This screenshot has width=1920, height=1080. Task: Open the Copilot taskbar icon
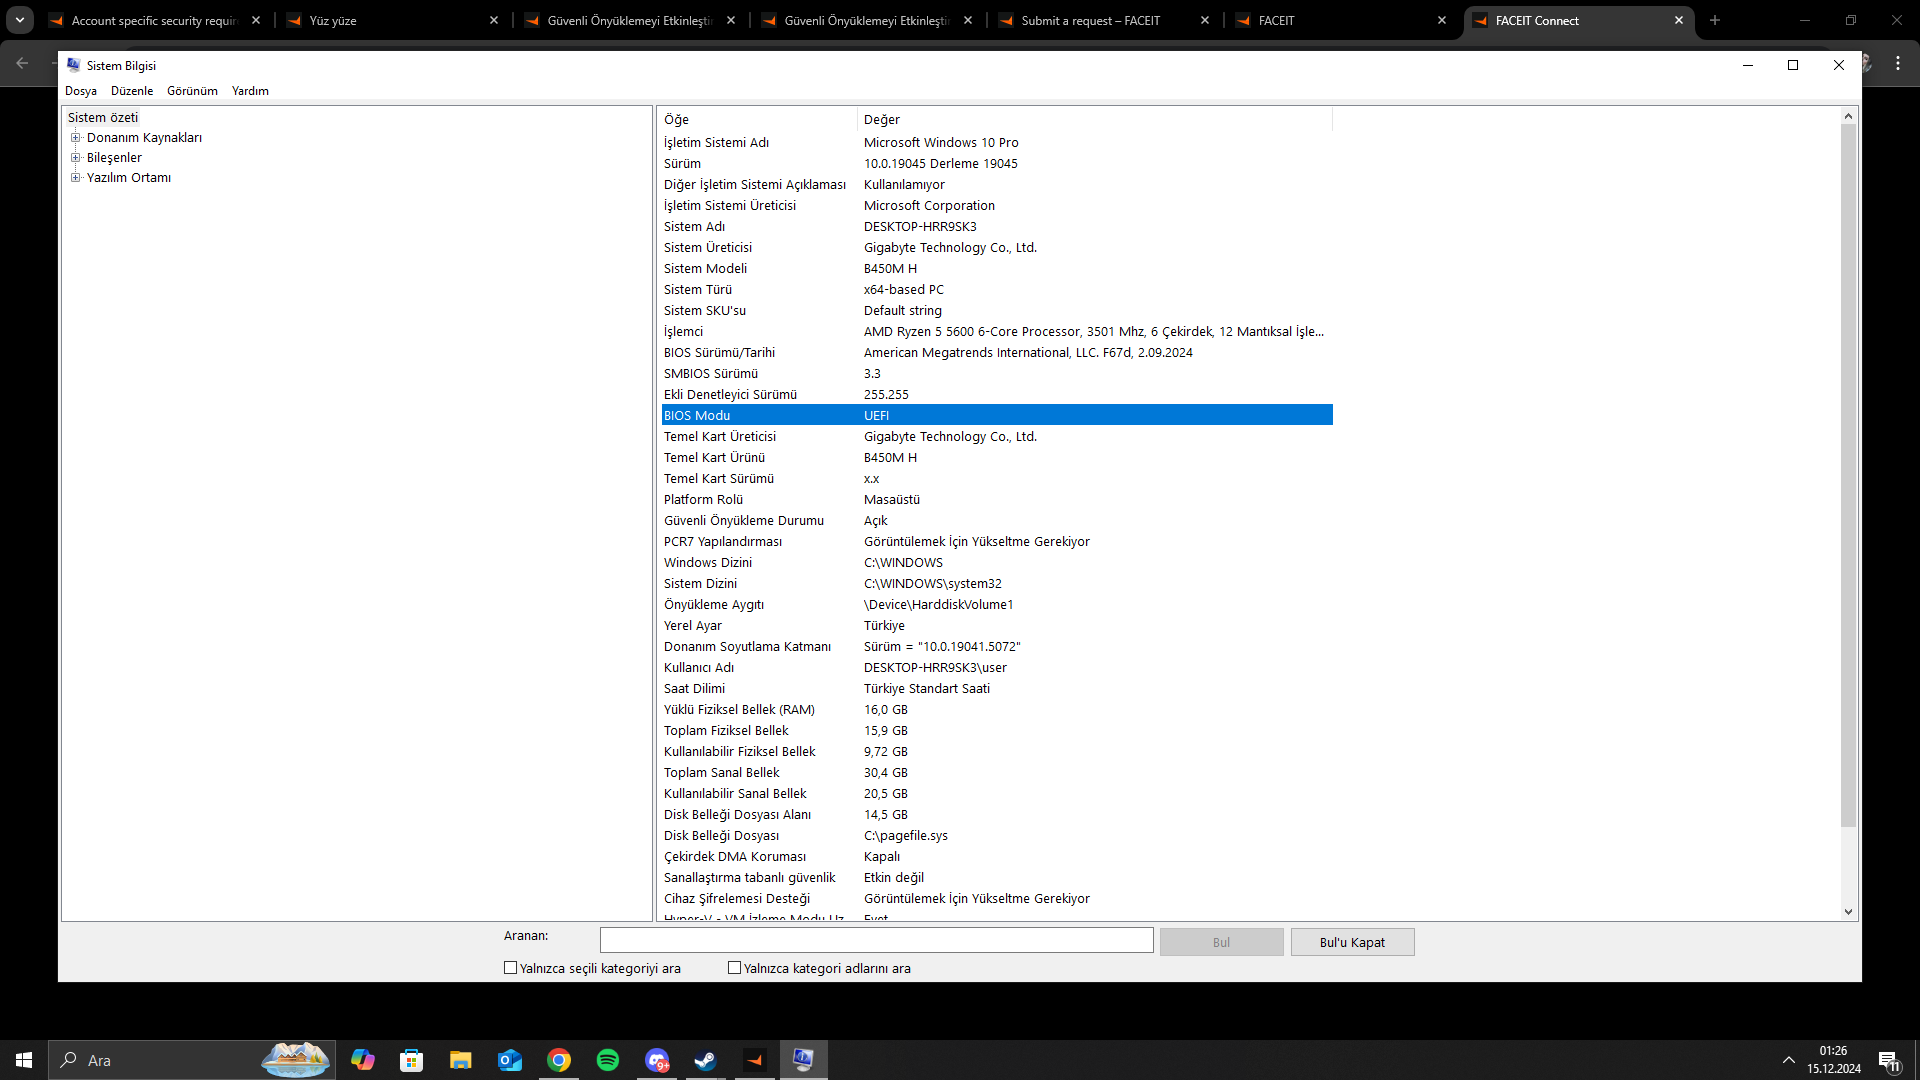point(362,1060)
